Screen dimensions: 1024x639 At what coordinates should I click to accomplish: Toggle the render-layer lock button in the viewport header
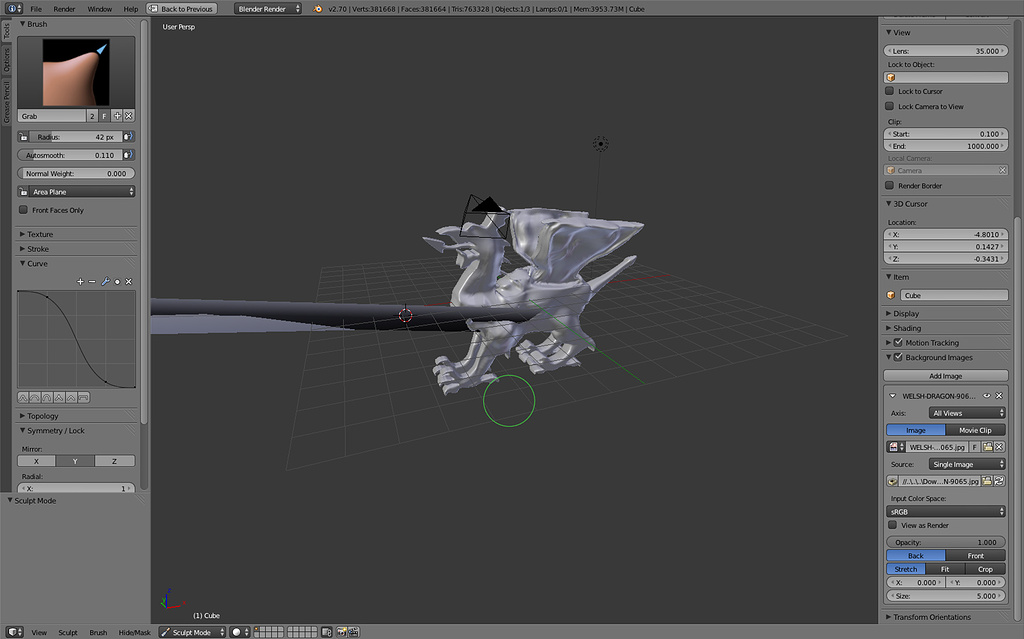tap(327, 632)
